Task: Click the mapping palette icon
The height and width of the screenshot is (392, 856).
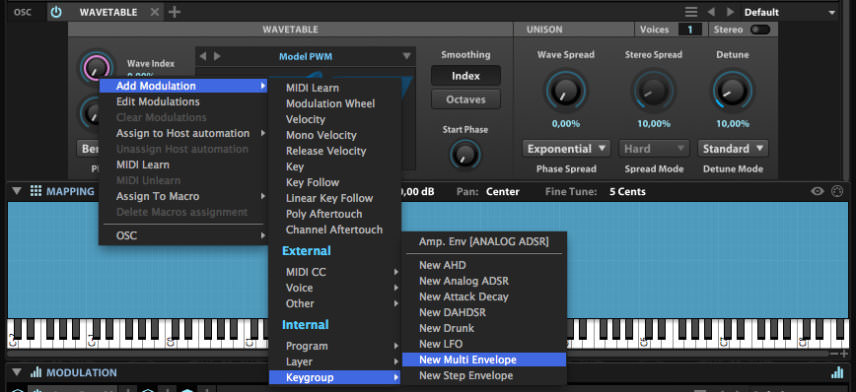Action: tap(836, 191)
